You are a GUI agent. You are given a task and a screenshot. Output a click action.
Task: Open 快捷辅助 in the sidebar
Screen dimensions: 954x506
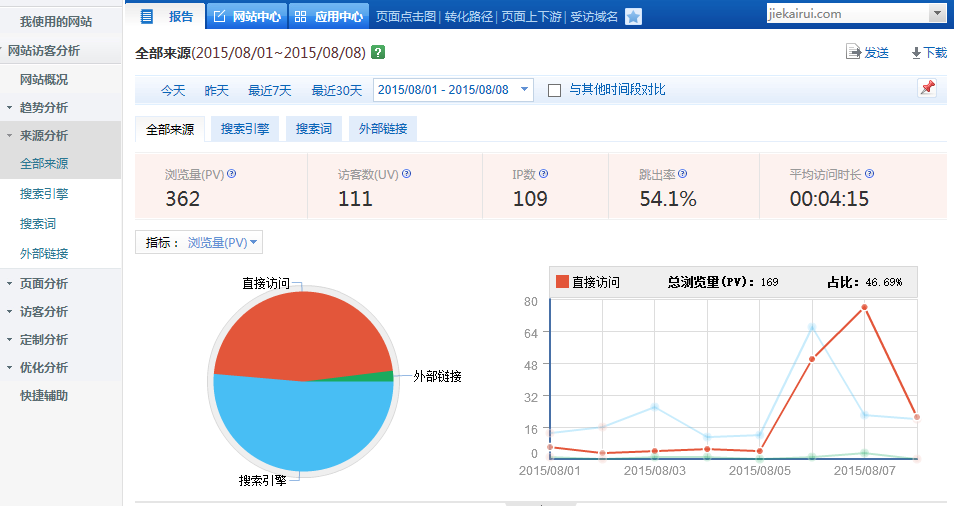pos(44,396)
